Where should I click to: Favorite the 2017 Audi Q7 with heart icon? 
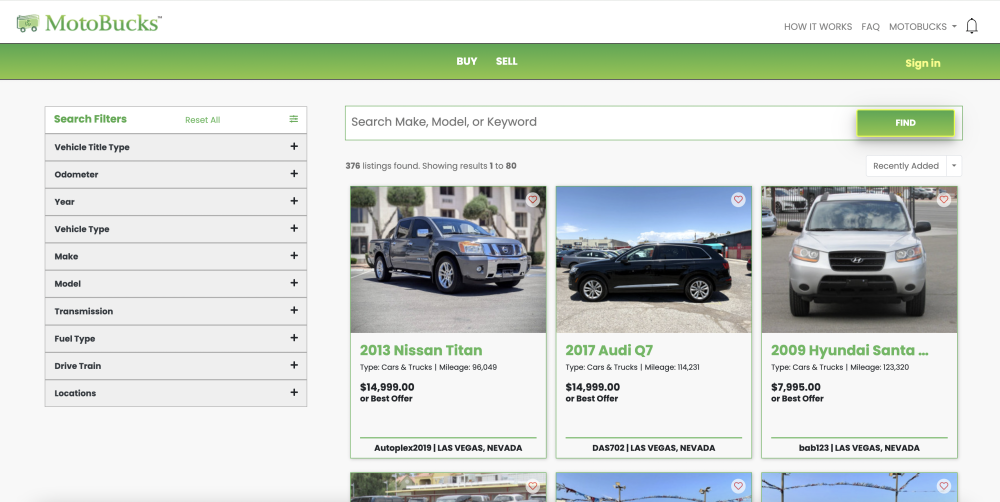tap(738, 200)
